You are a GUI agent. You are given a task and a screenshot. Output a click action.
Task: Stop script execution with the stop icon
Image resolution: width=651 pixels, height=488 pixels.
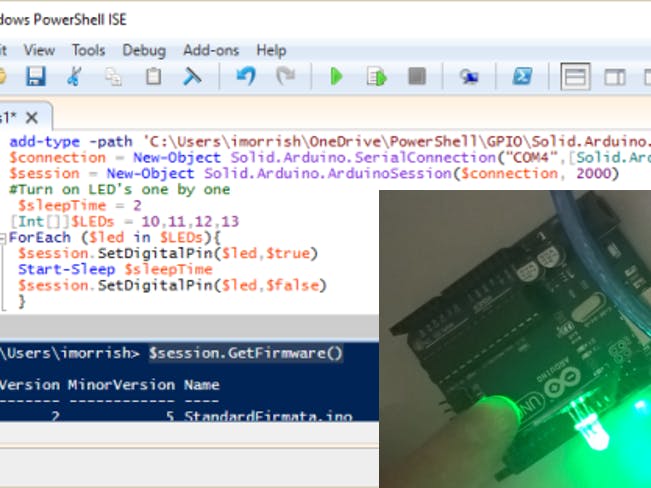click(417, 76)
